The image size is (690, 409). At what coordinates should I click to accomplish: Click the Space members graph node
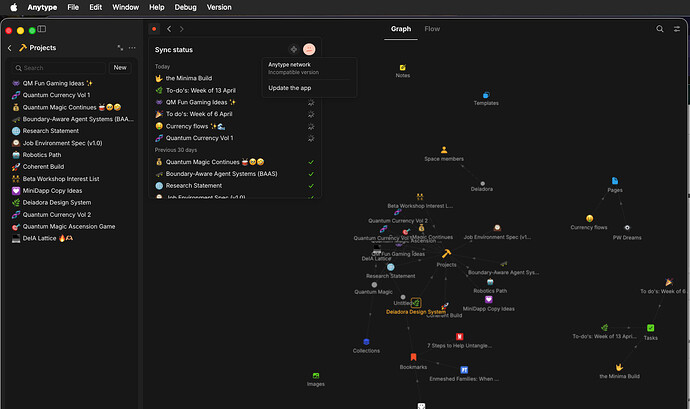coord(444,150)
